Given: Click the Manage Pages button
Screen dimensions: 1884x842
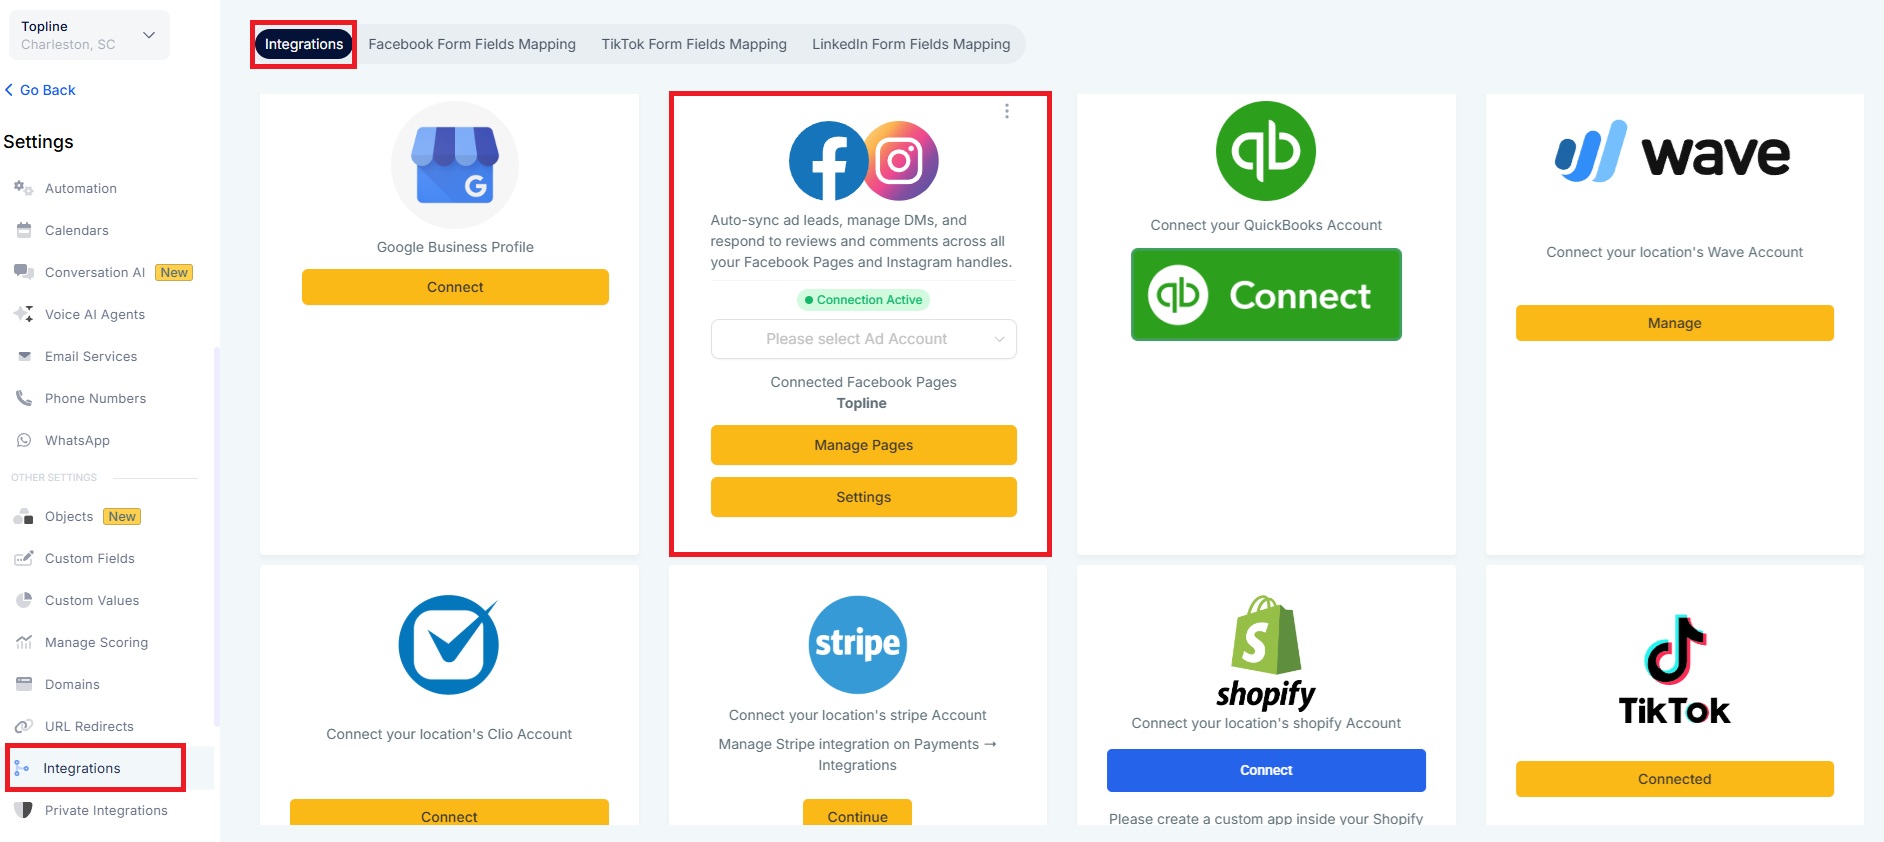Looking at the screenshot, I should [x=864, y=445].
